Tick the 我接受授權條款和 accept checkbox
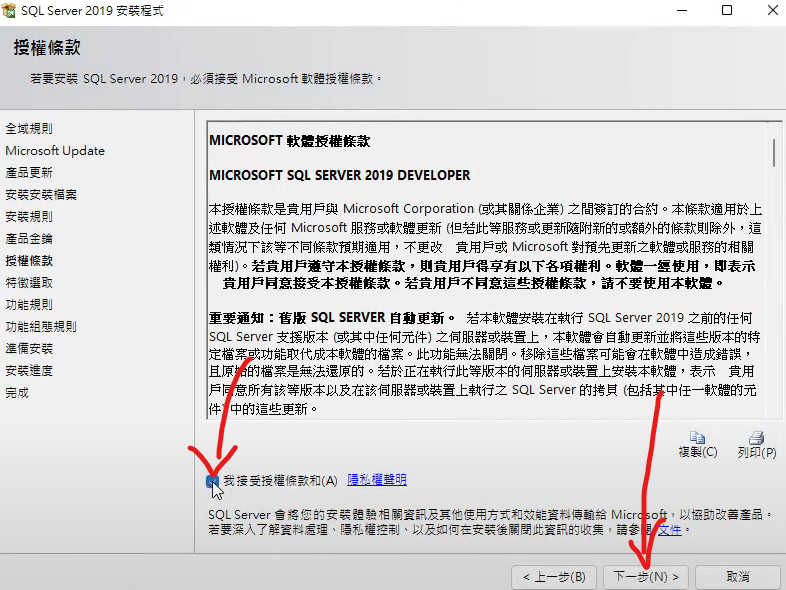The image size is (786, 590). (x=212, y=481)
